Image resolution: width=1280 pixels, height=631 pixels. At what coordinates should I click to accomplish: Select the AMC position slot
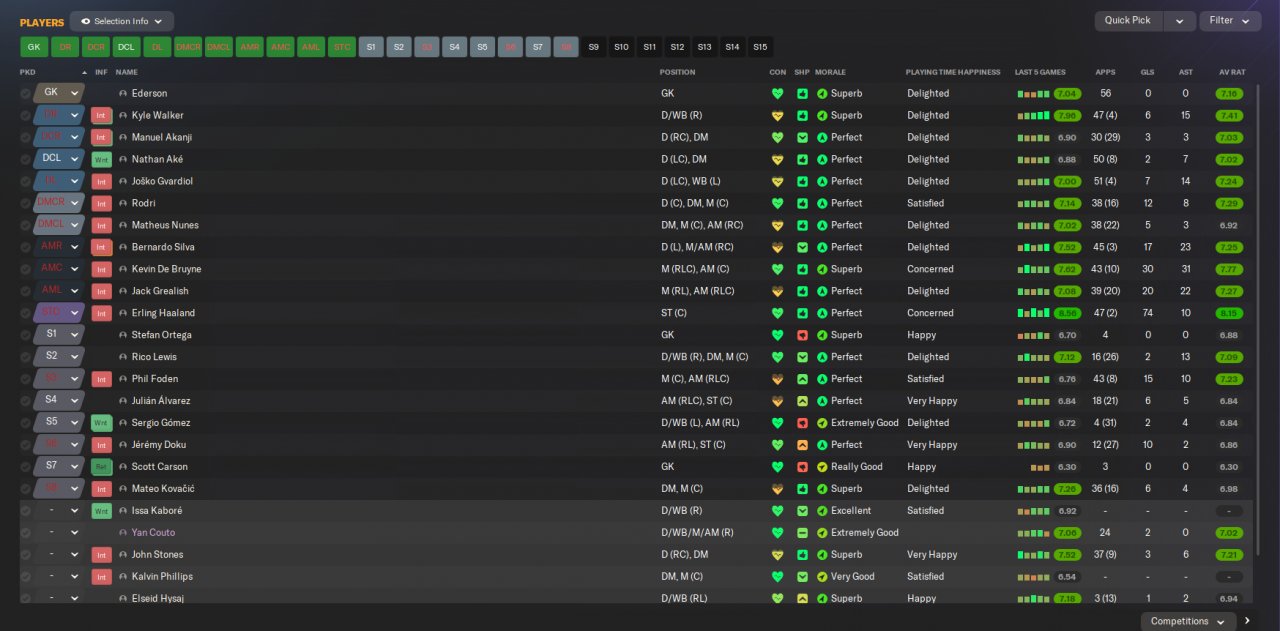pyautogui.click(x=280, y=47)
